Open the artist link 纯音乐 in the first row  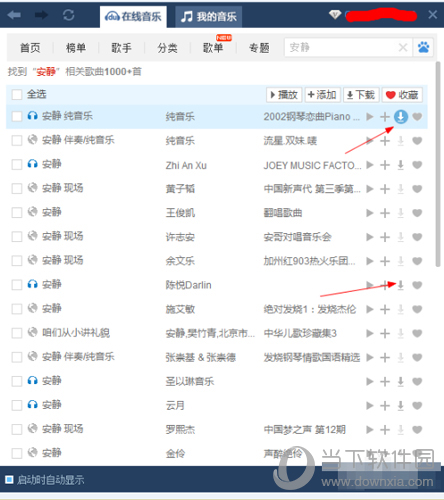(x=180, y=117)
